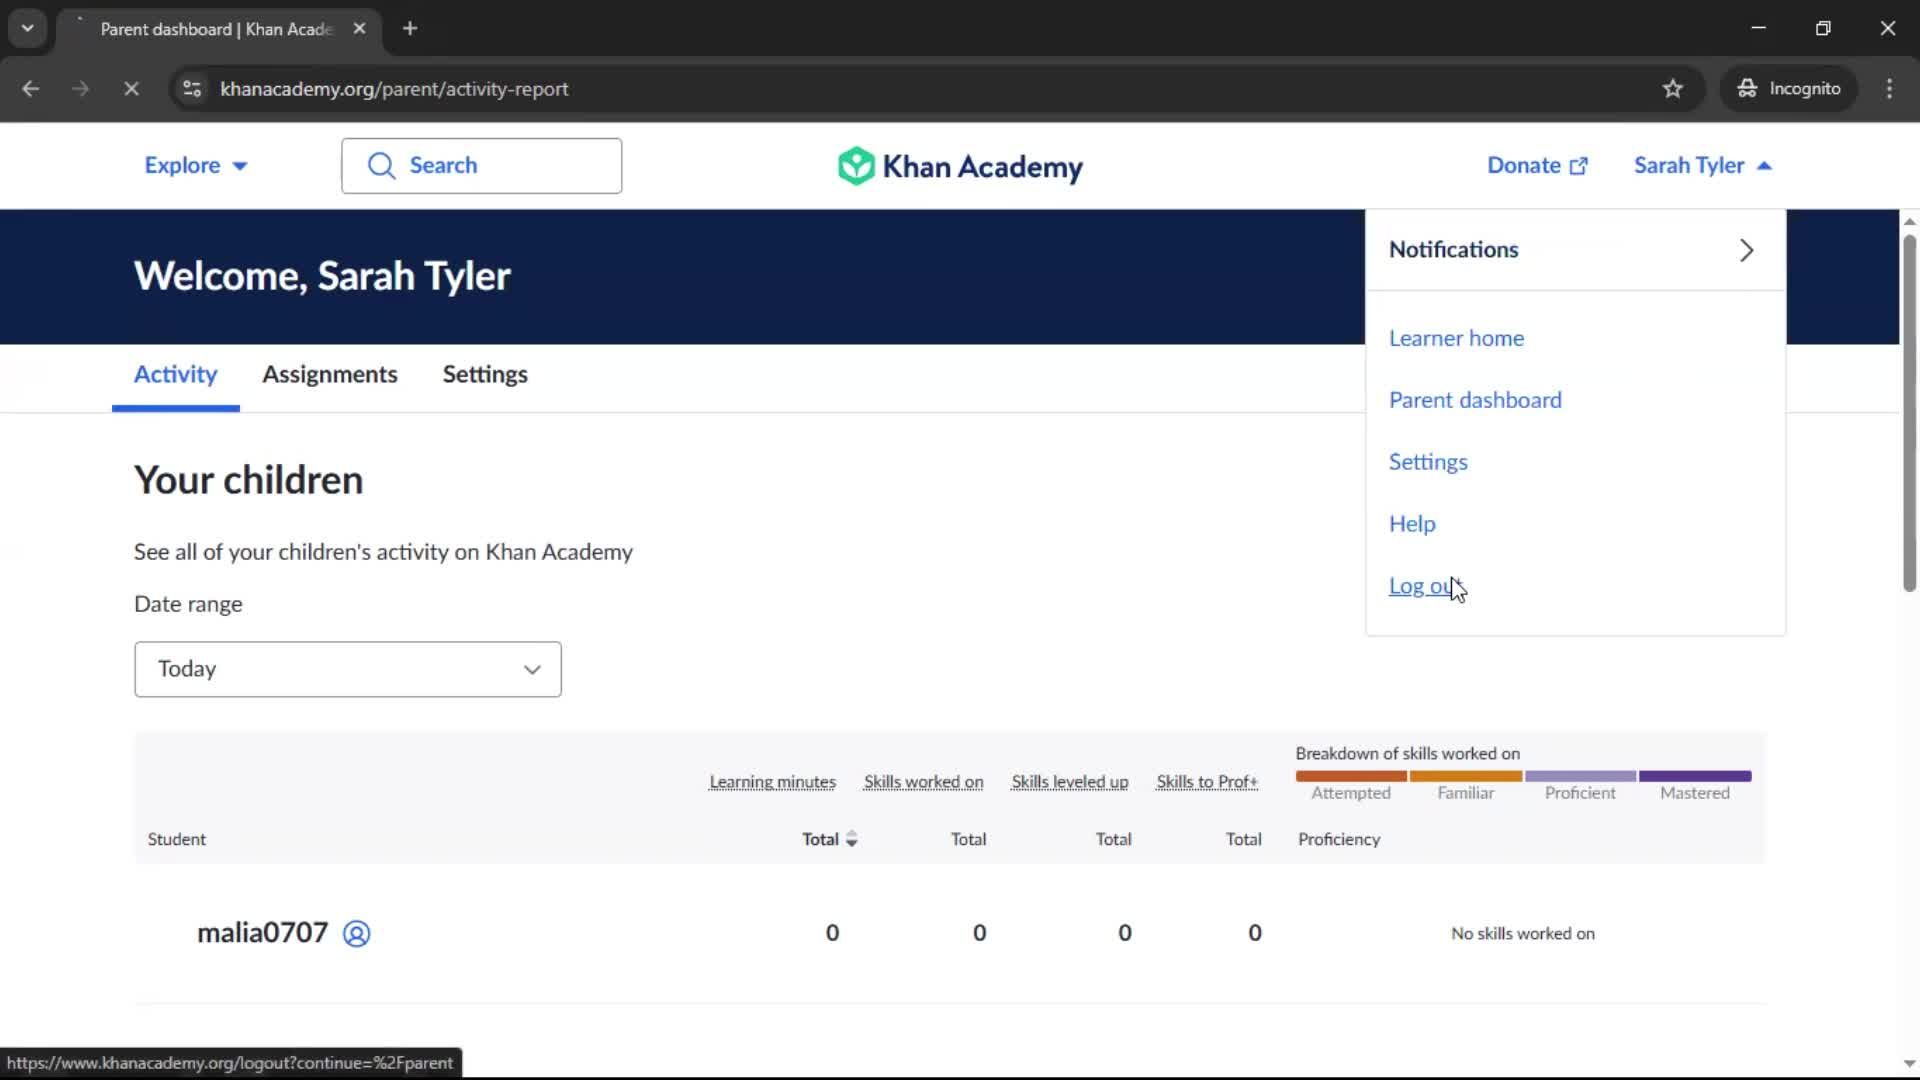Image resolution: width=1920 pixels, height=1080 pixels.
Task: Restore down the browser window
Action: pyautogui.click(x=1823, y=29)
